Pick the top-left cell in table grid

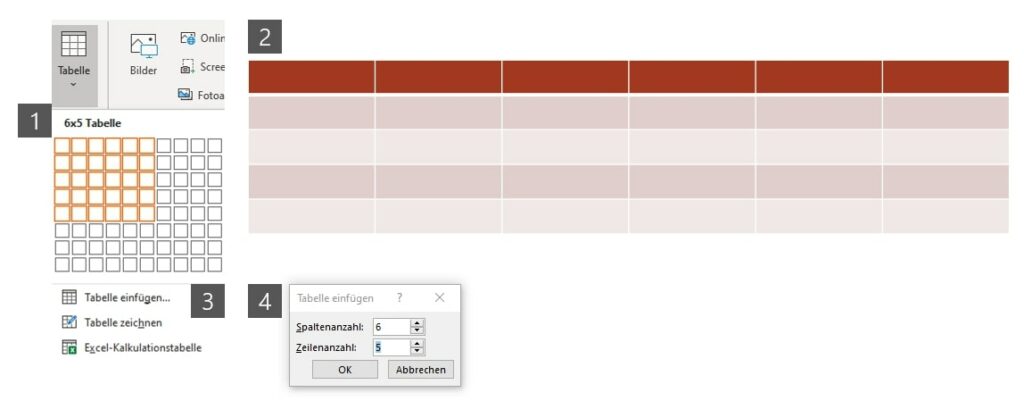click(x=62, y=145)
